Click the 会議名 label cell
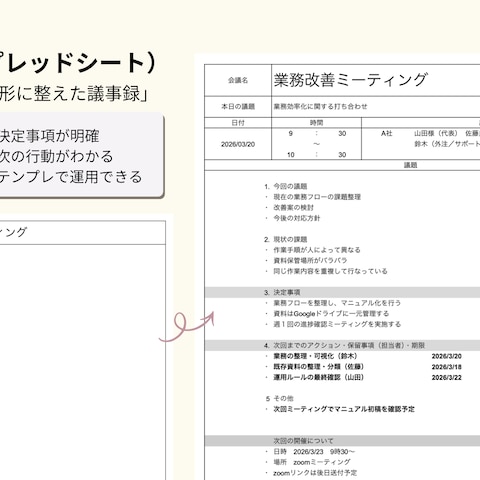The height and width of the screenshot is (480, 480). click(x=238, y=80)
